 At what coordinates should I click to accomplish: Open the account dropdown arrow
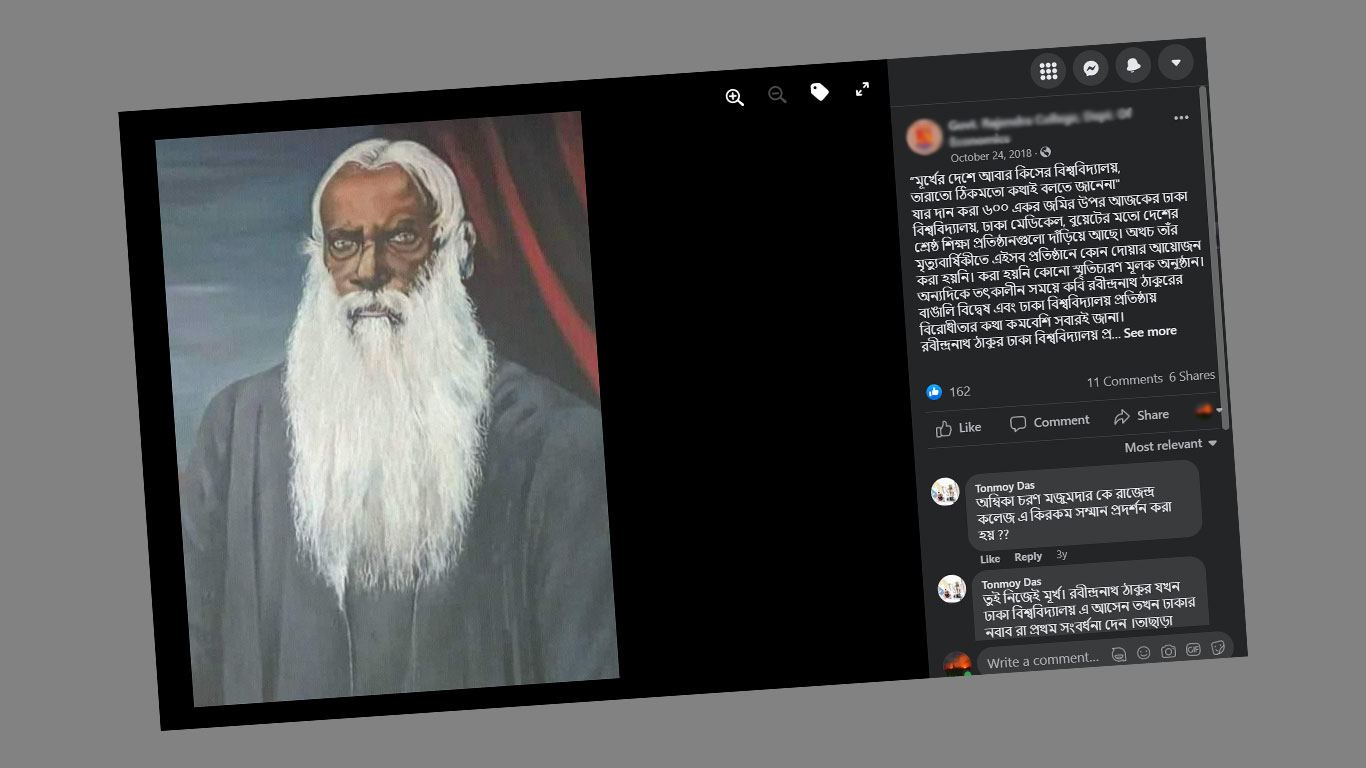[1176, 62]
